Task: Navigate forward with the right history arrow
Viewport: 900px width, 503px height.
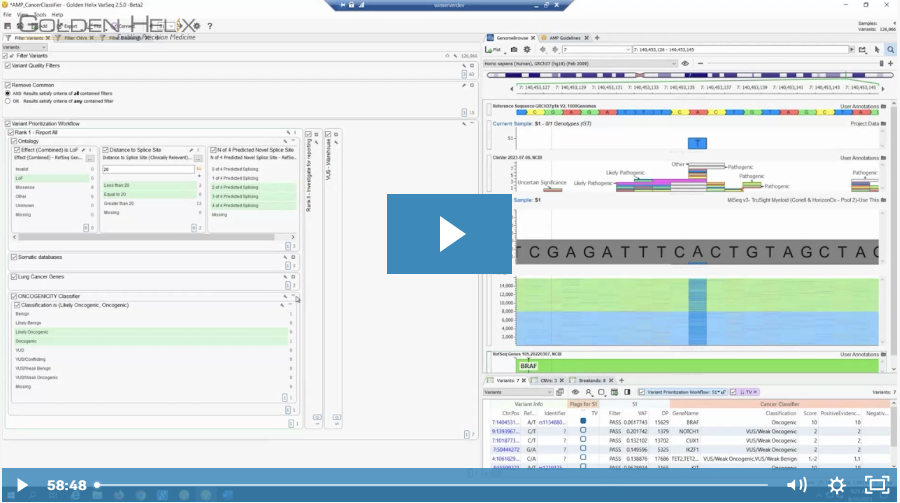Action: (554, 50)
